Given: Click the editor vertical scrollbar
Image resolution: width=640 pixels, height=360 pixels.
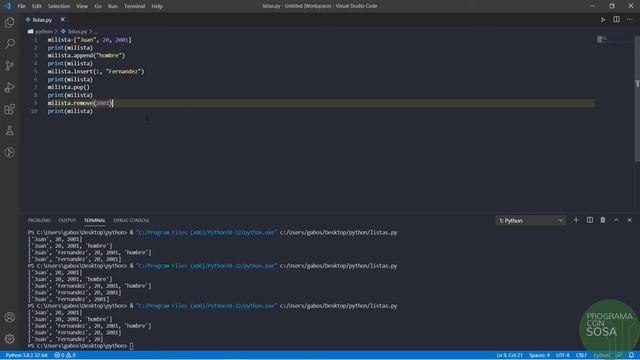Looking at the screenshot, I should (637, 98).
